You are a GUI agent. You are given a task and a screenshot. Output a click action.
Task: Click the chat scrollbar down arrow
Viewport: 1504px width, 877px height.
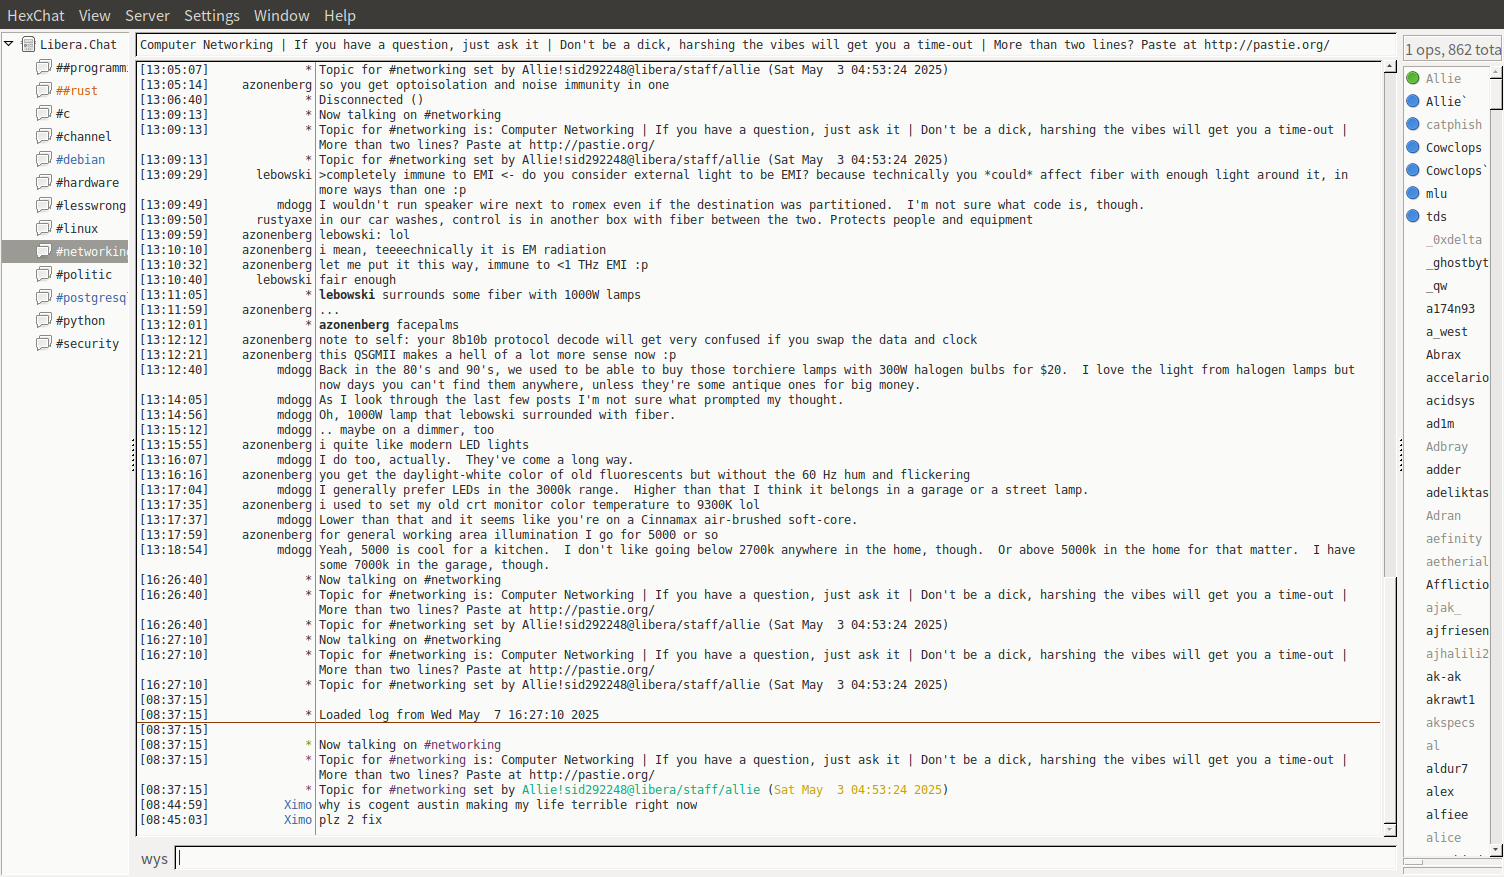tap(1390, 829)
